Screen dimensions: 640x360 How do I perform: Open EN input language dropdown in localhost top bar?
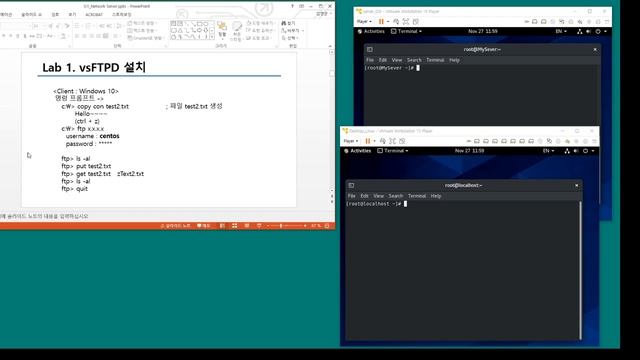pos(548,151)
